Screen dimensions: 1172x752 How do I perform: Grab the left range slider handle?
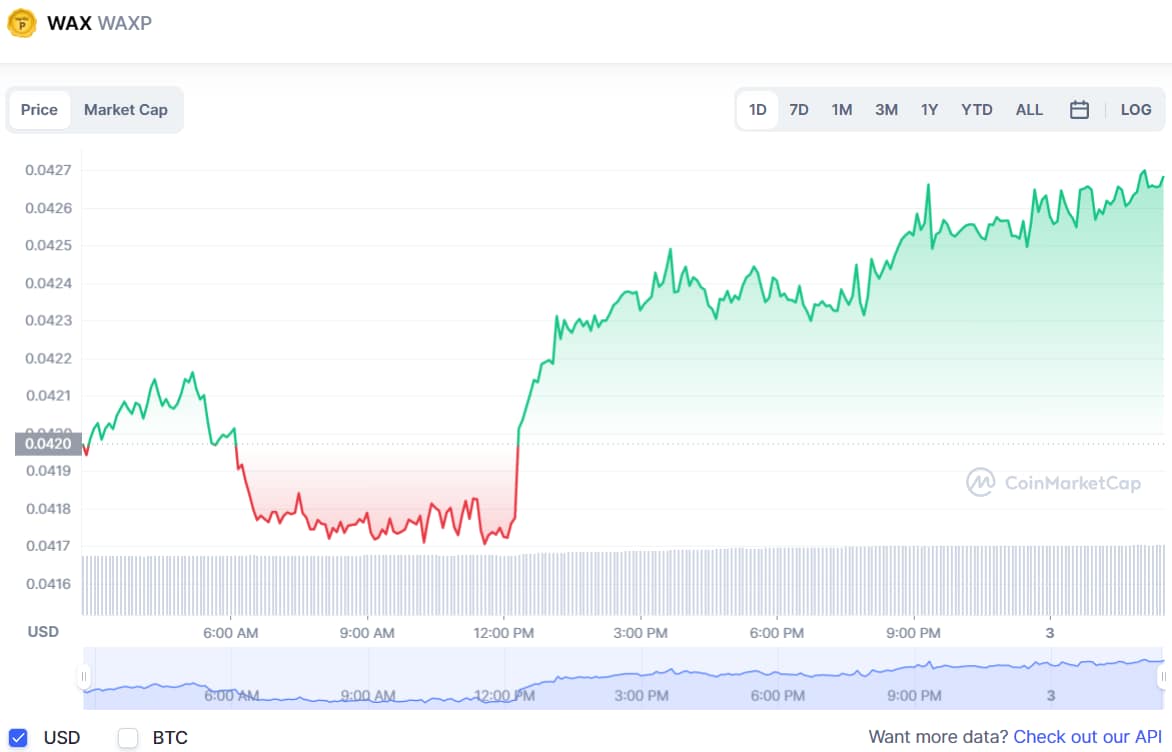84,678
